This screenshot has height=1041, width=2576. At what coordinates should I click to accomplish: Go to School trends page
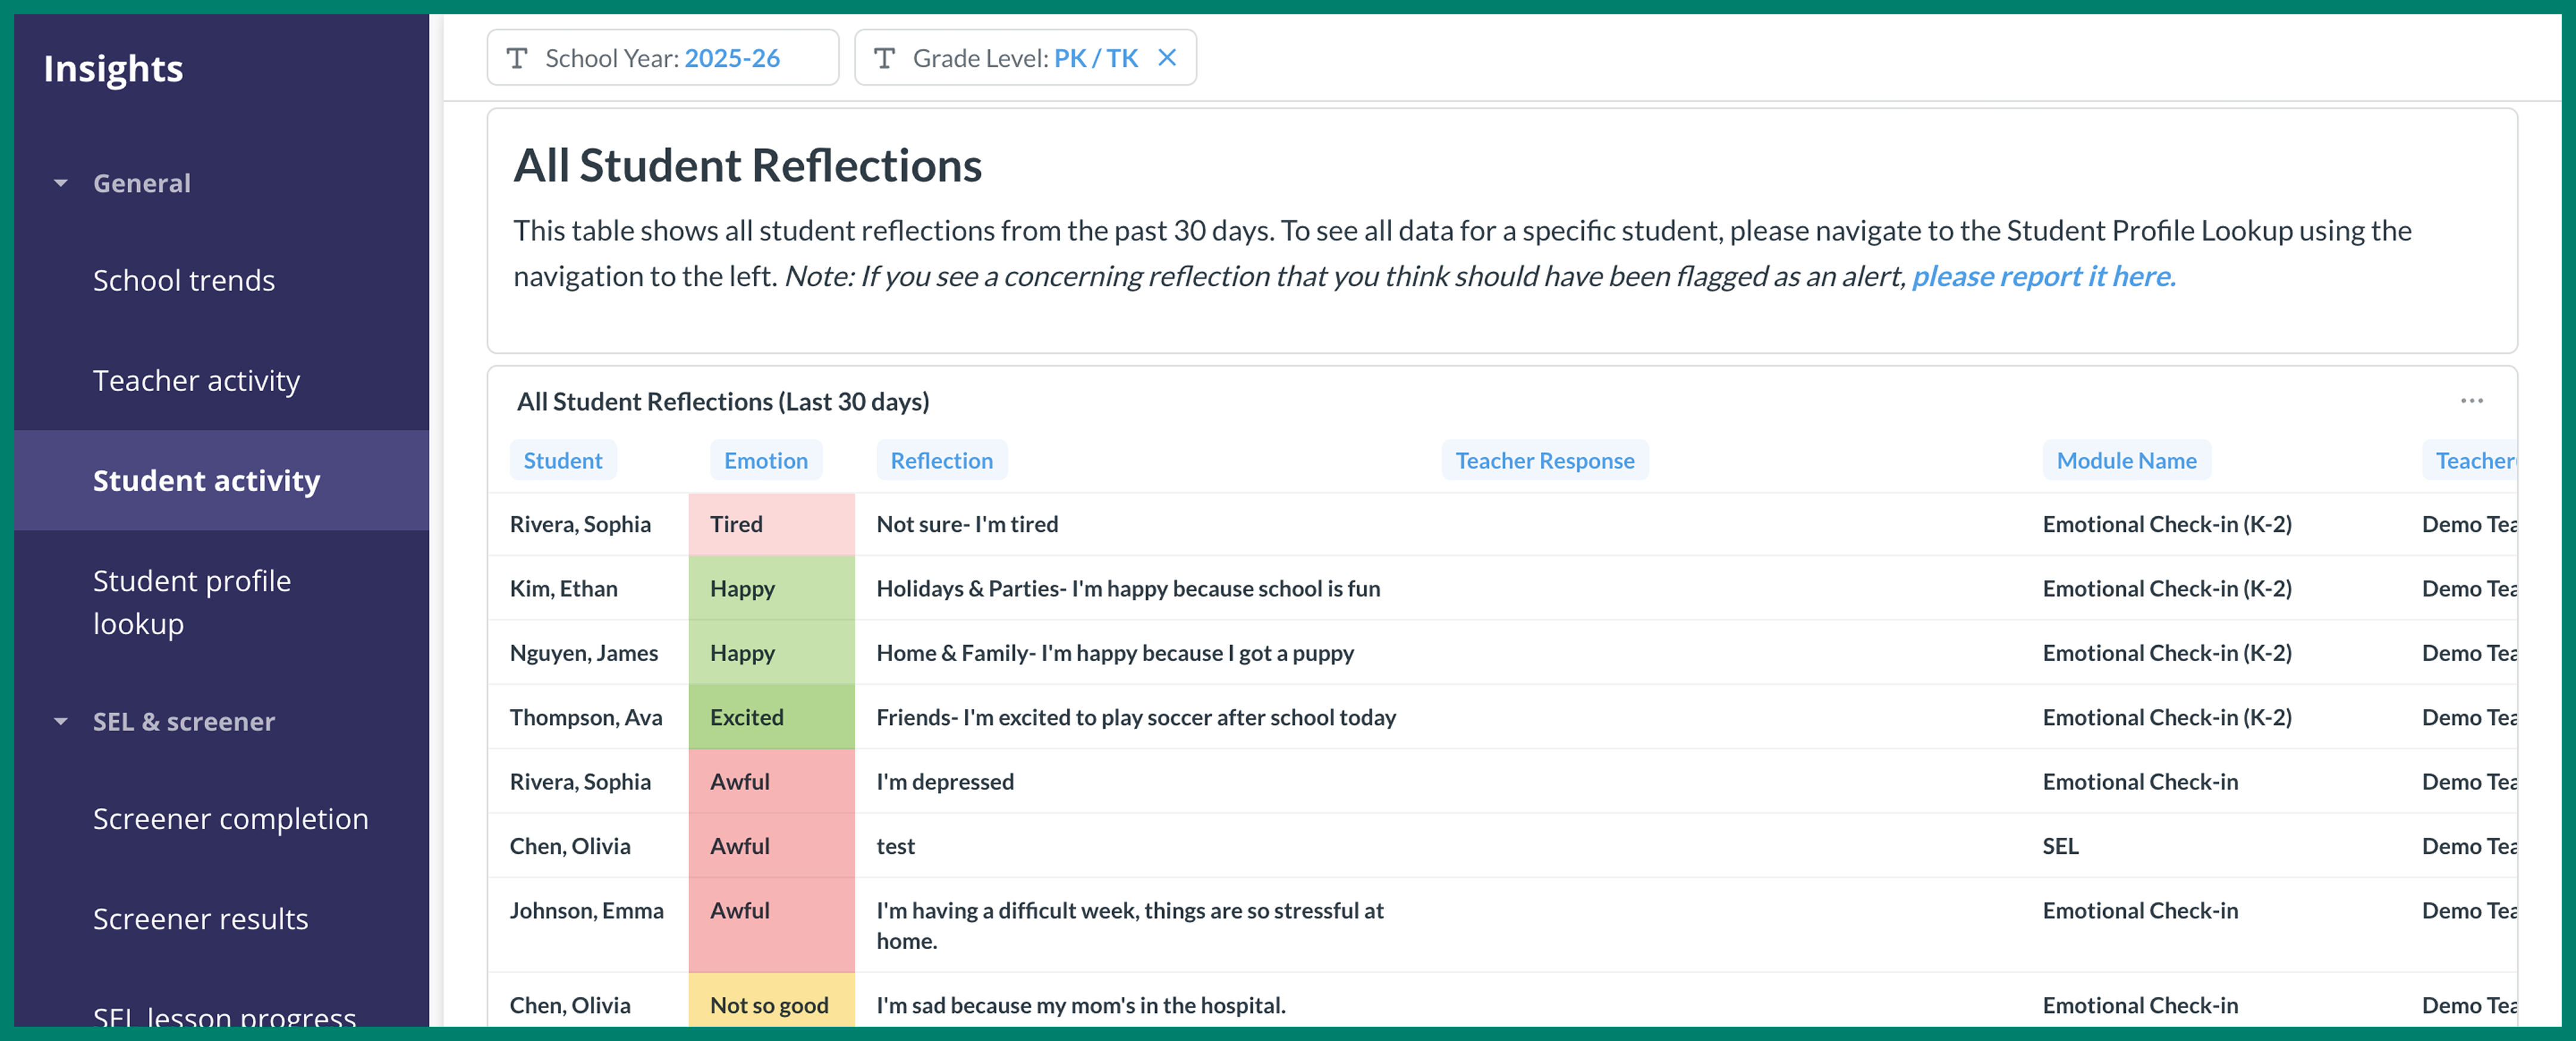tap(184, 281)
